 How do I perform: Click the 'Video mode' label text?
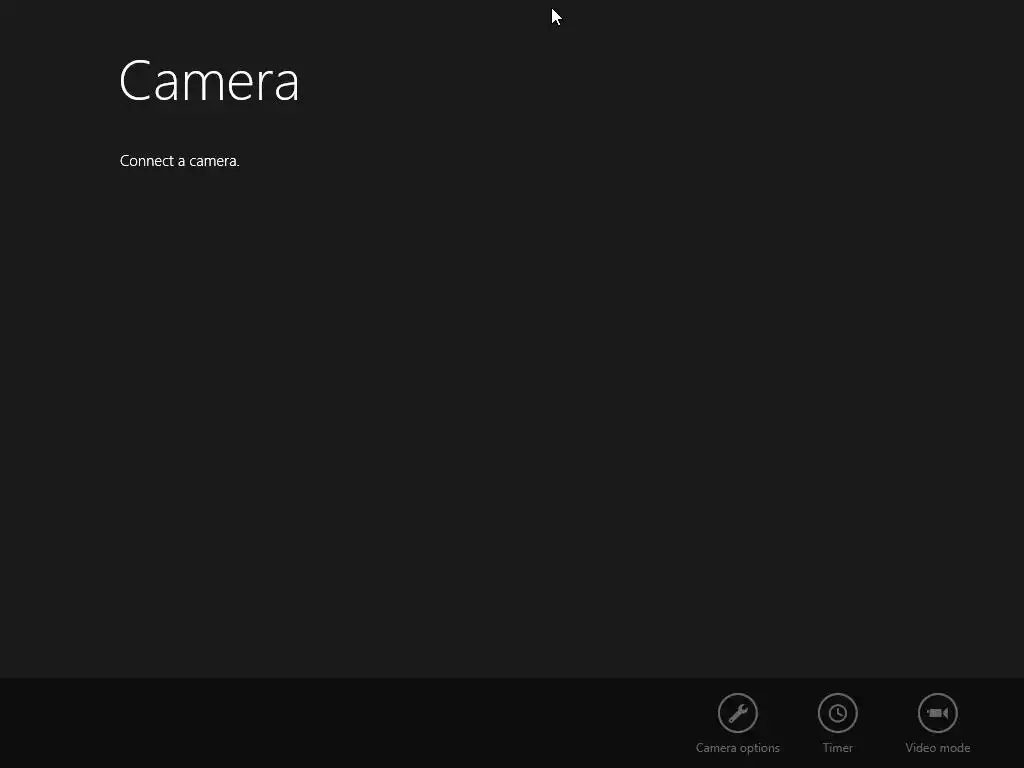point(938,748)
